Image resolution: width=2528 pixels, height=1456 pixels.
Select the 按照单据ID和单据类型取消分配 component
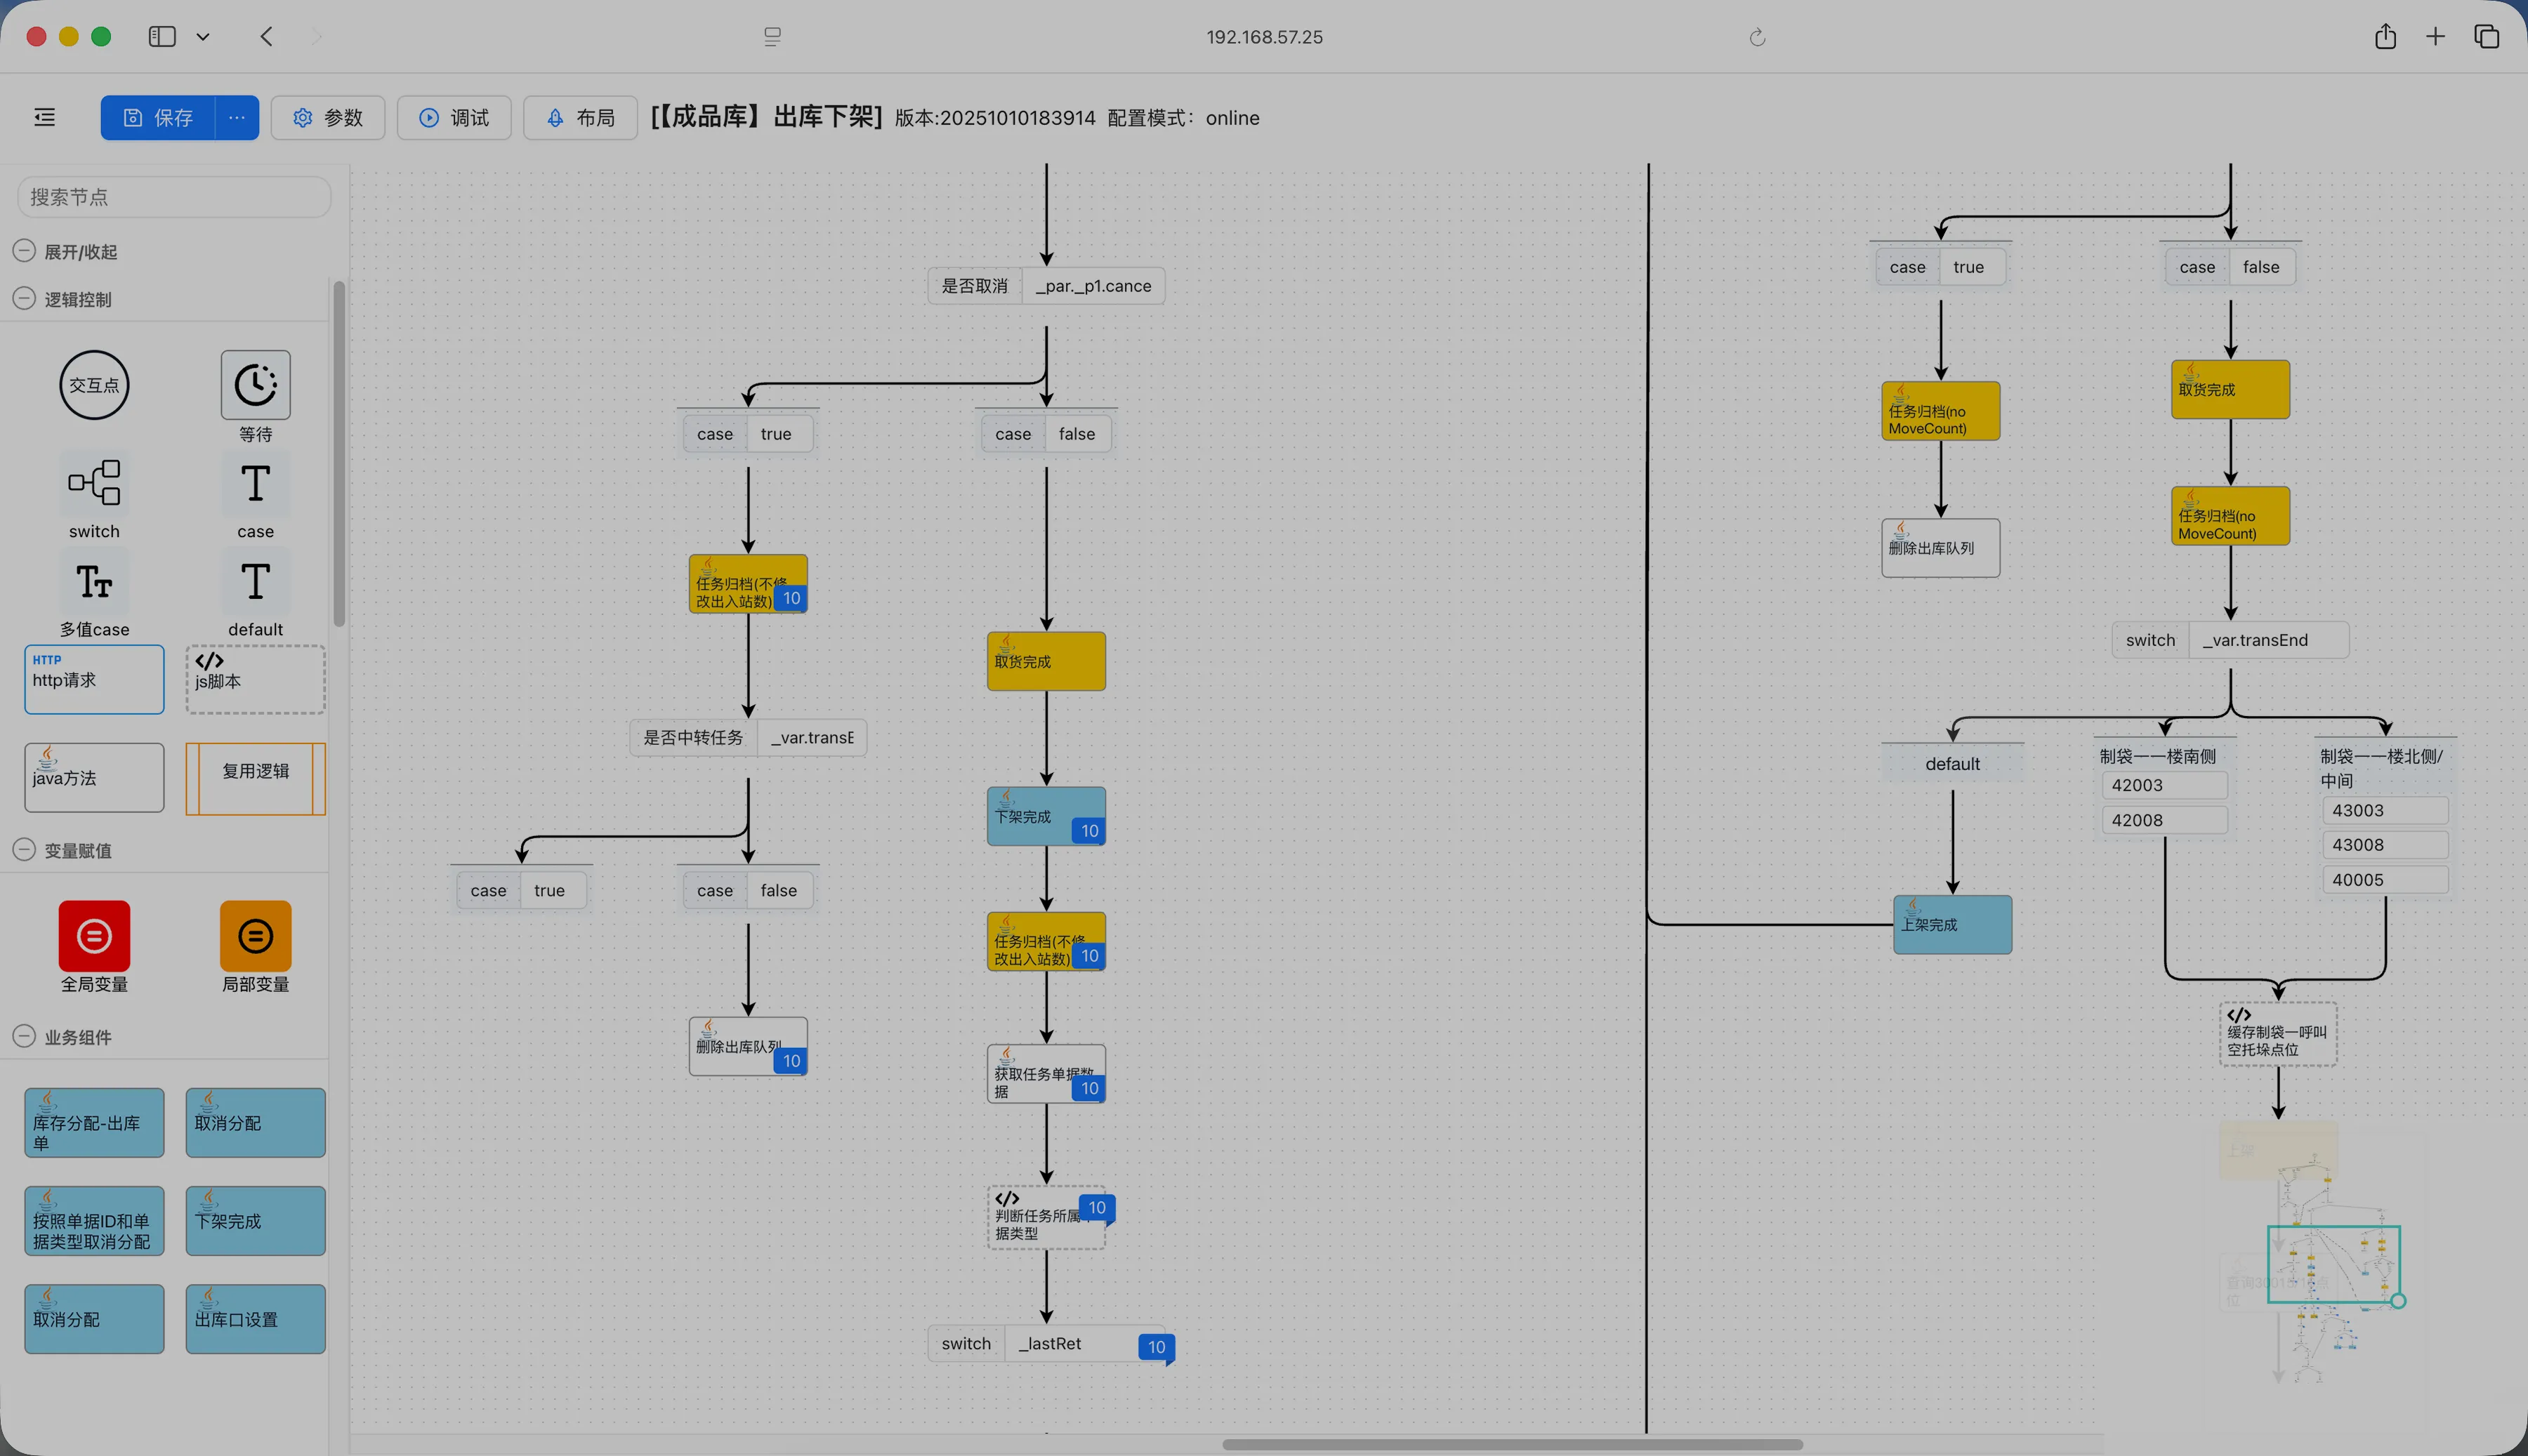pyautogui.click(x=94, y=1221)
